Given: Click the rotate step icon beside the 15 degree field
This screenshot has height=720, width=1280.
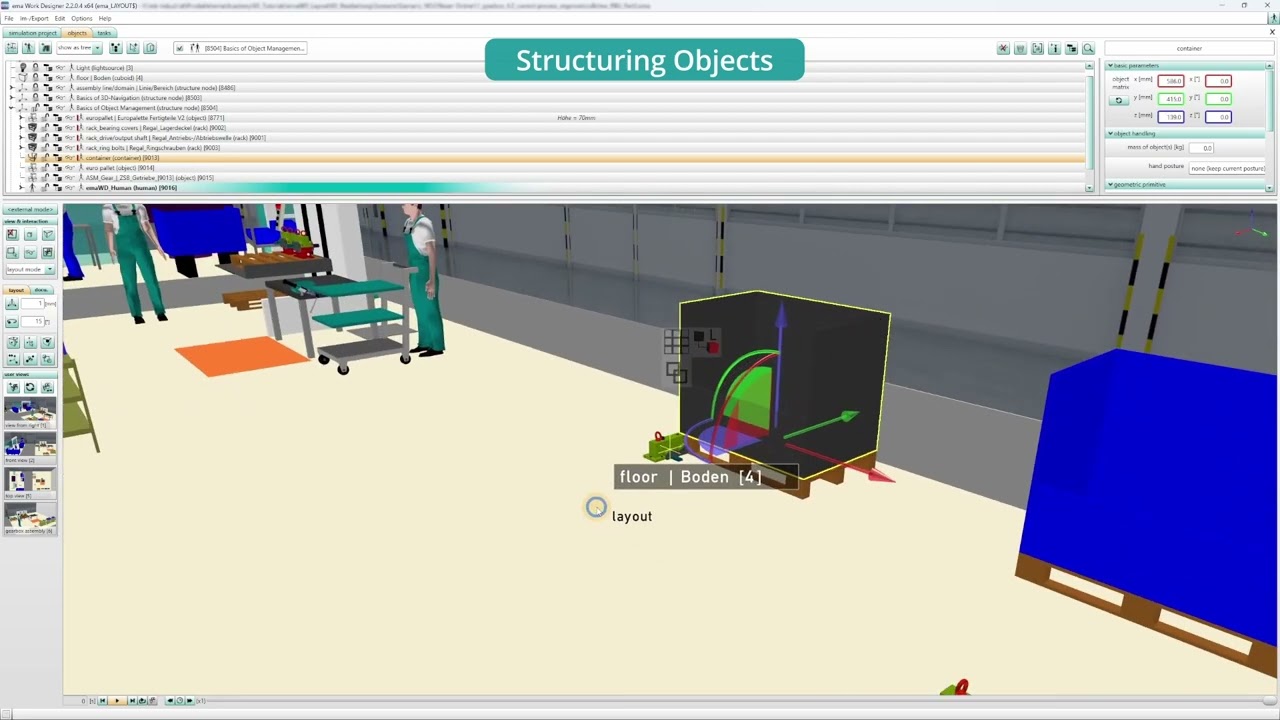Looking at the screenshot, I should pyautogui.click(x=12, y=322).
